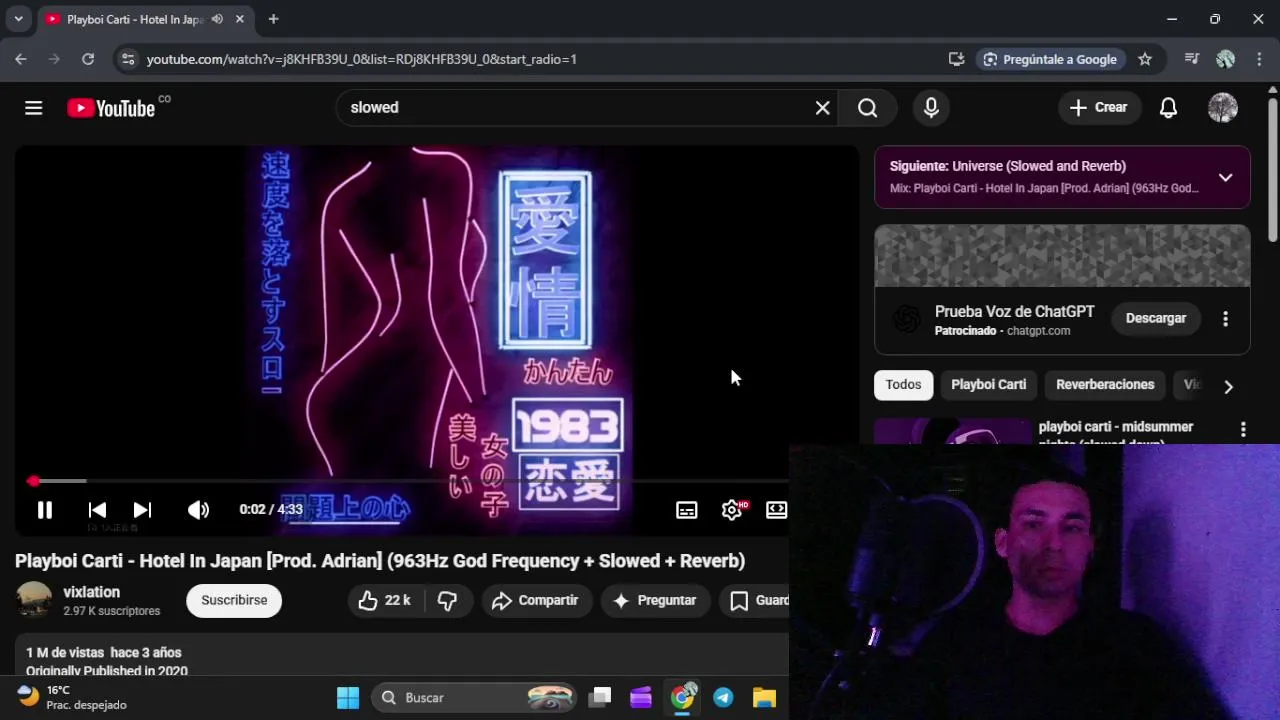This screenshot has width=1280, height=720.
Task: Click the magnifier search button
Action: [867, 108]
